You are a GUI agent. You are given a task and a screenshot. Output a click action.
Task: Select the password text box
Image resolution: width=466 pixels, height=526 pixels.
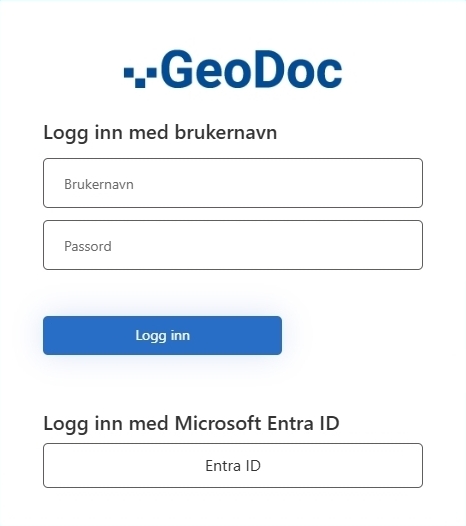[233, 245]
